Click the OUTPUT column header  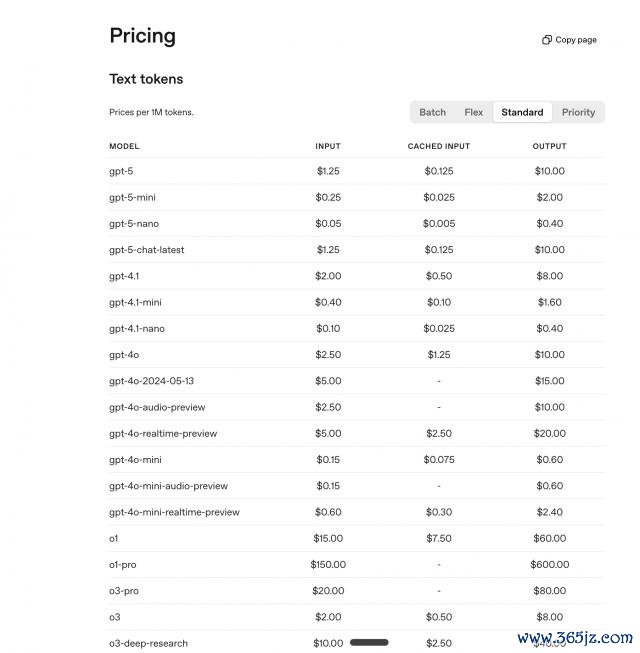click(549, 147)
